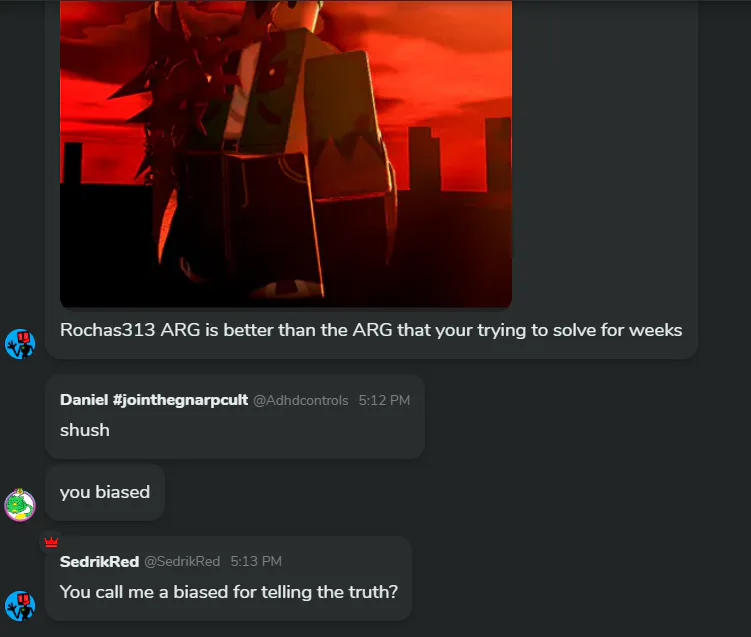
Task: Click the 5:12 PM timestamp
Action: [384, 400]
